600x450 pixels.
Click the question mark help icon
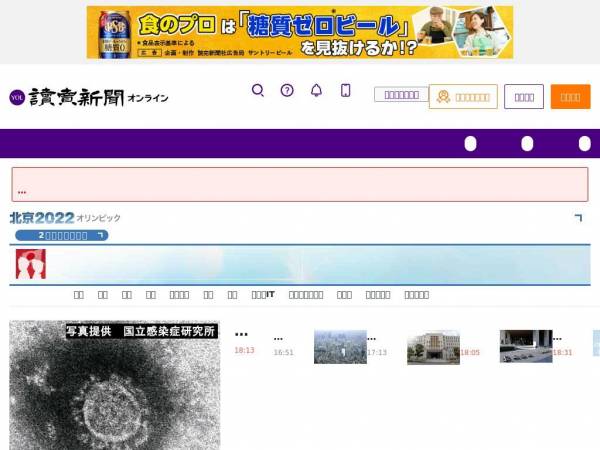287,90
